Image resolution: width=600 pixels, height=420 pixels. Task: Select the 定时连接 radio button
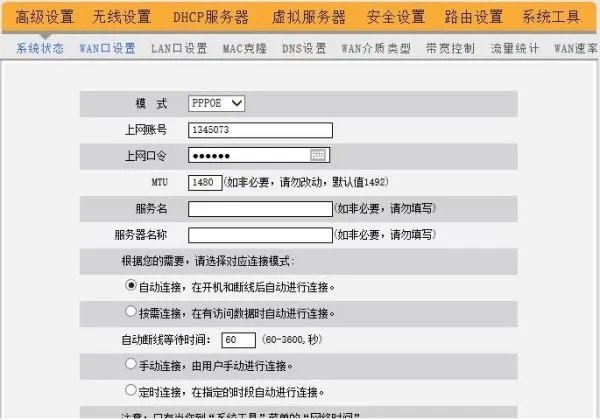click(130, 390)
